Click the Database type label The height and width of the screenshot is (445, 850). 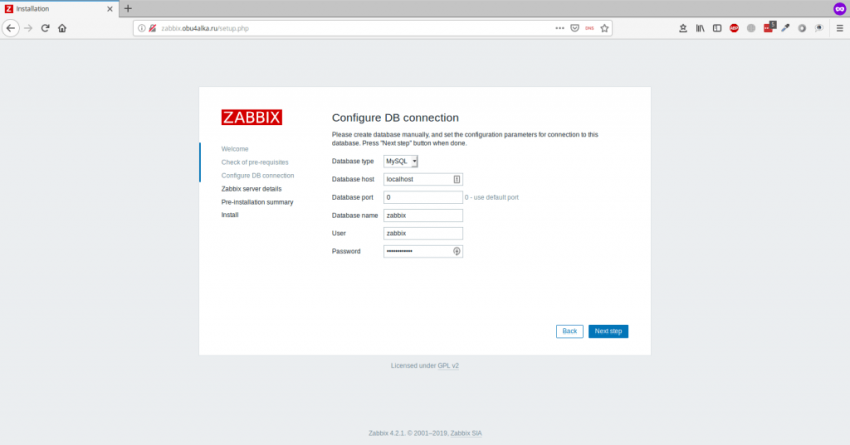[353, 161]
